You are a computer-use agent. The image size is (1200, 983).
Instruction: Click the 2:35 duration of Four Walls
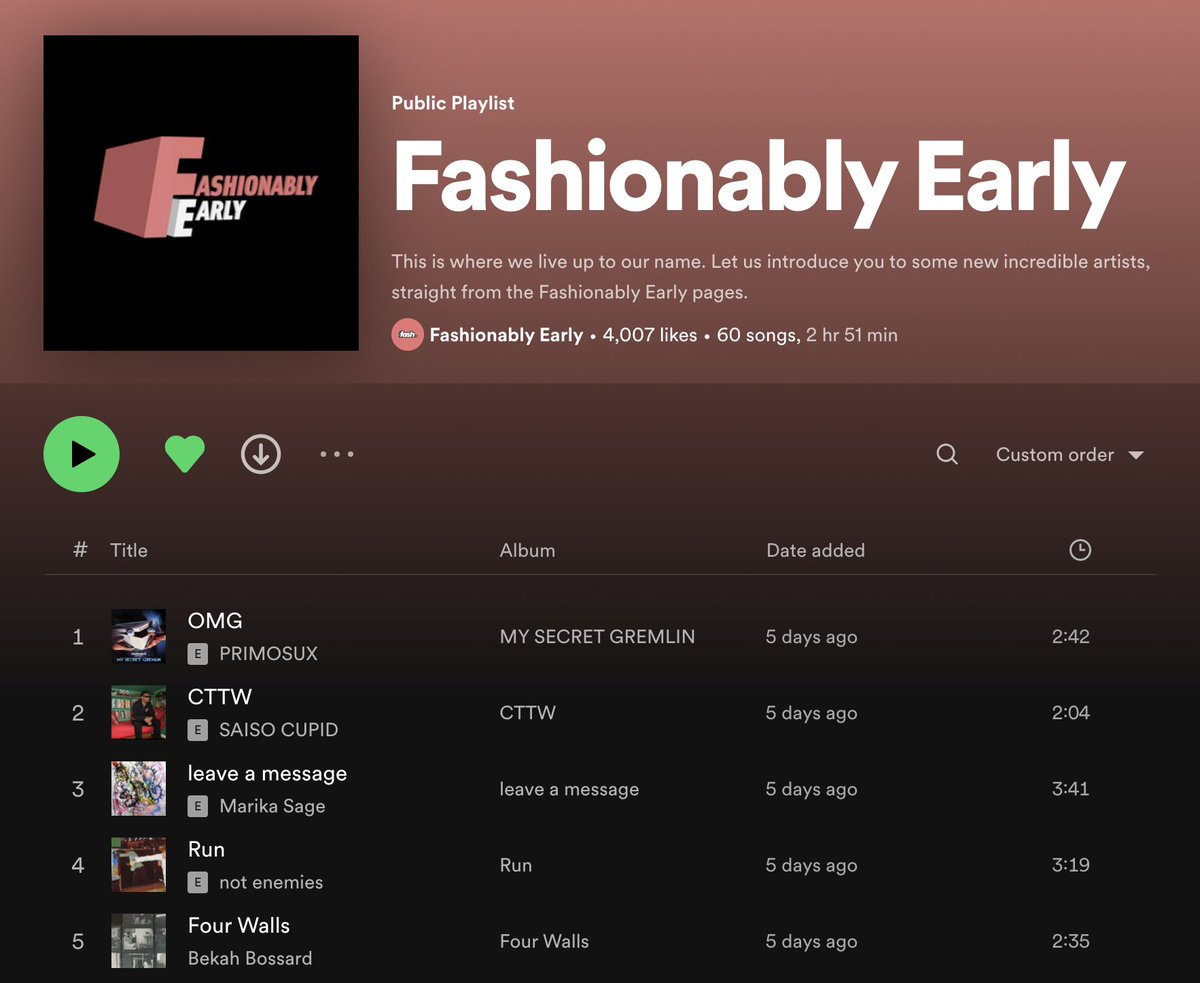coord(1070,941)
